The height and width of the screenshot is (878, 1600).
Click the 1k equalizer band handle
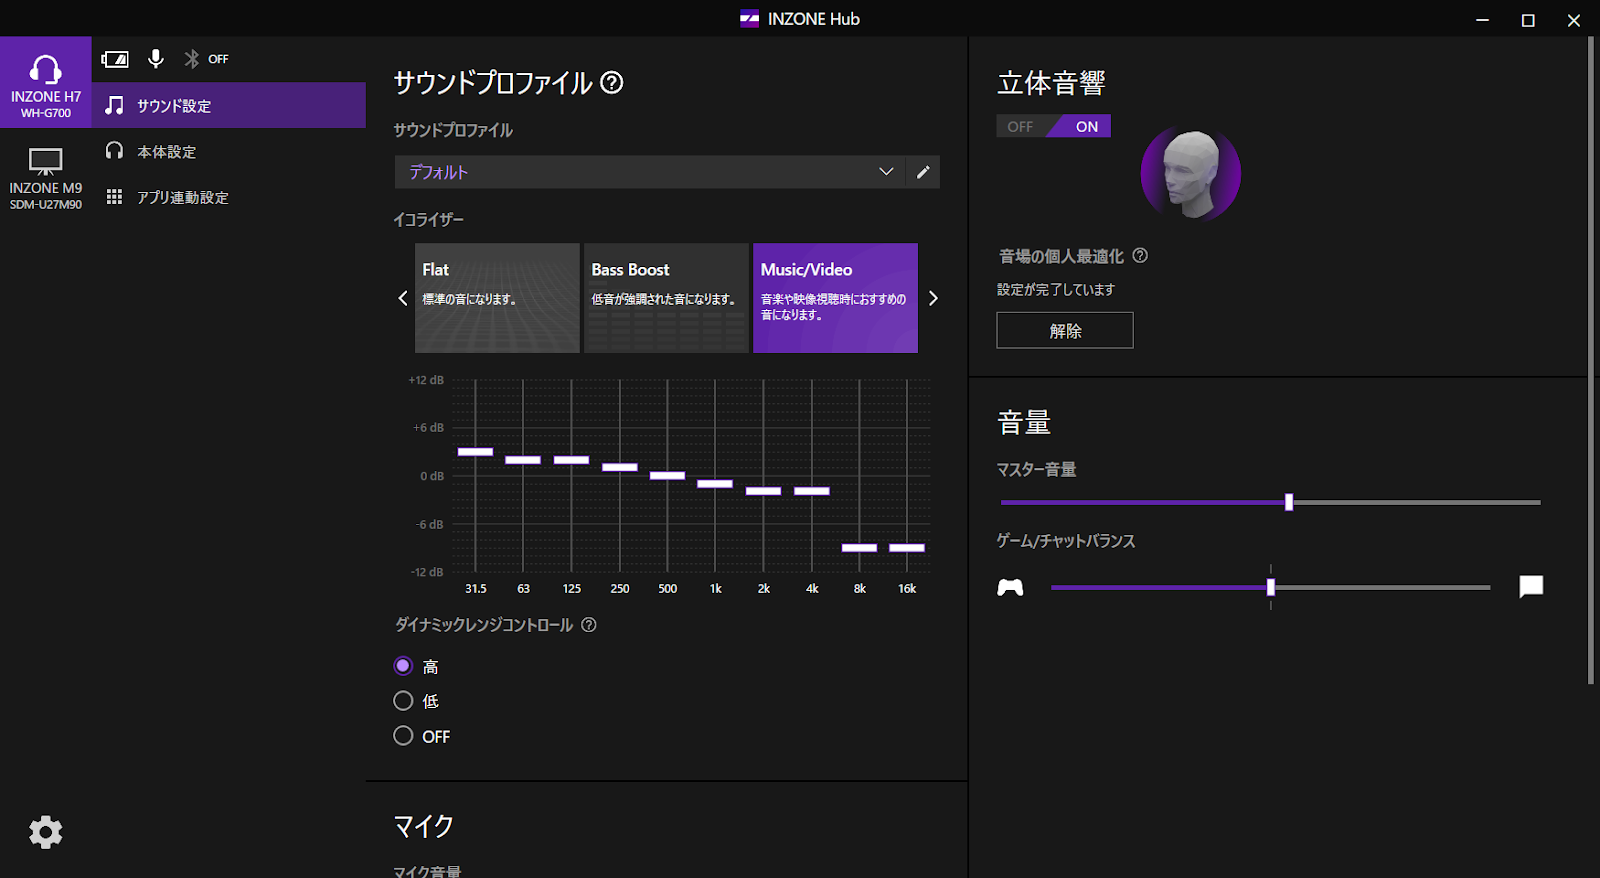(715, 484)
